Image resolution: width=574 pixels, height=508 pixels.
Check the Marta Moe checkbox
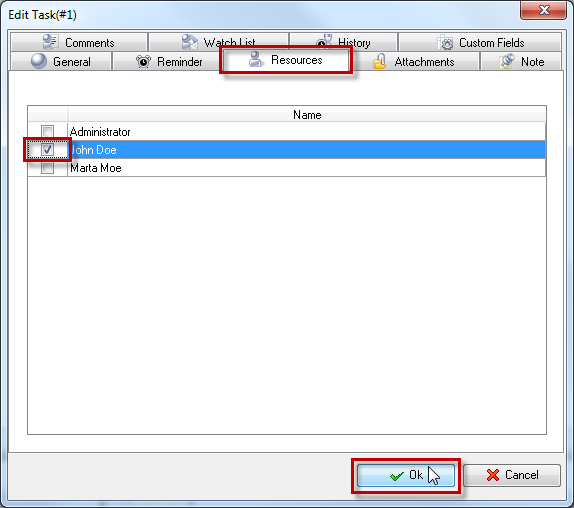(47, 168)
